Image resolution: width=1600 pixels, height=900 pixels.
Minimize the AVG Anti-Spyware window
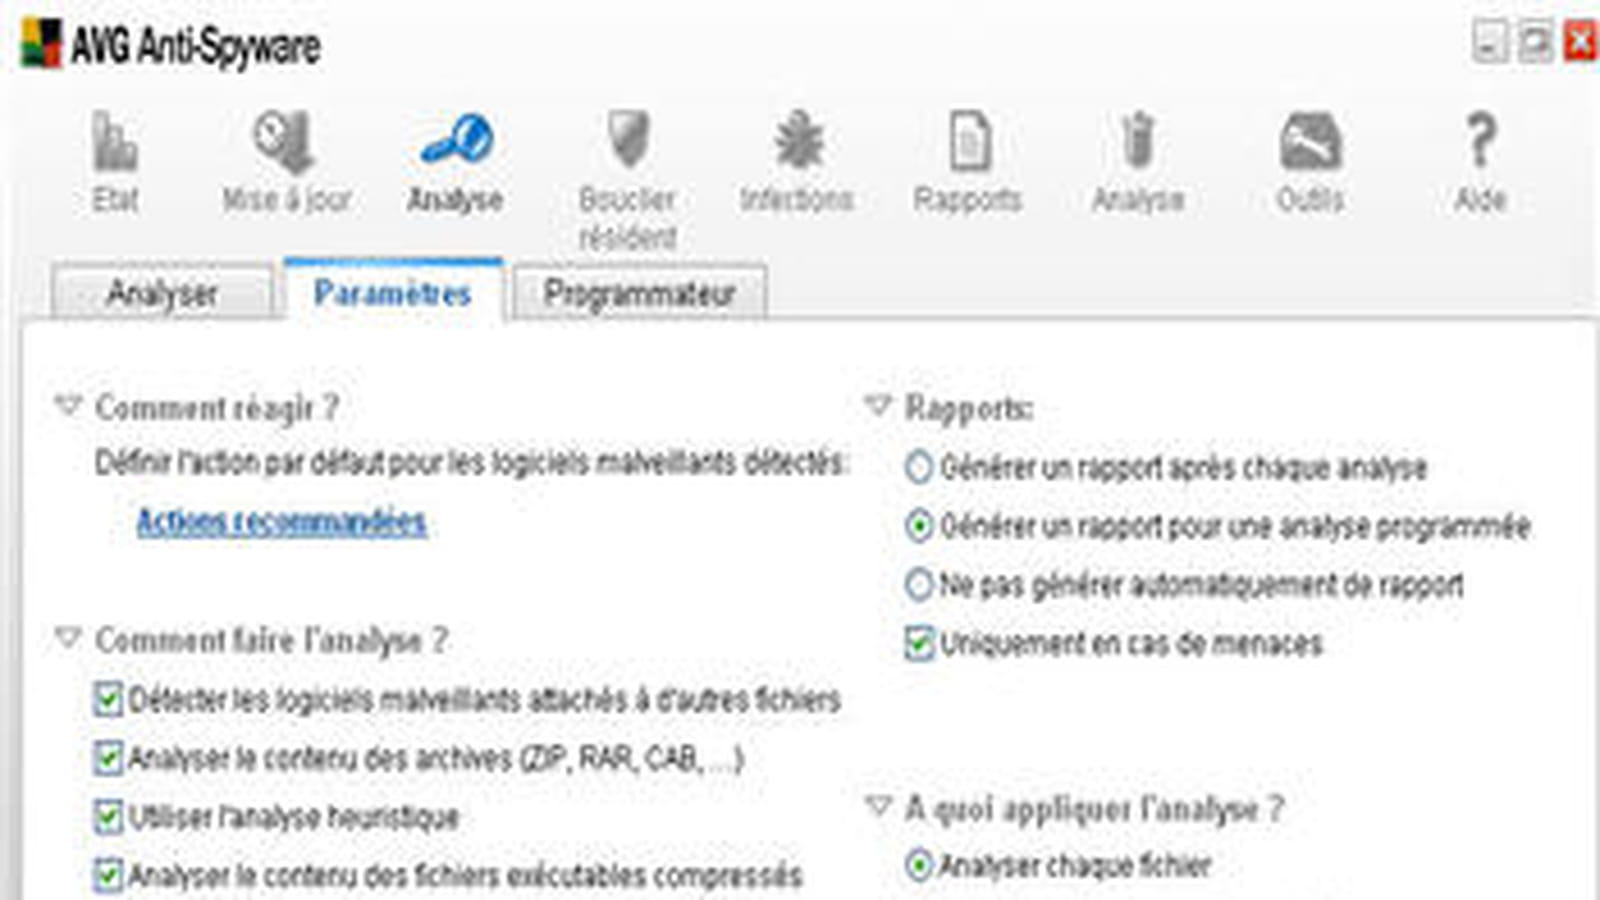[1489, 43]
